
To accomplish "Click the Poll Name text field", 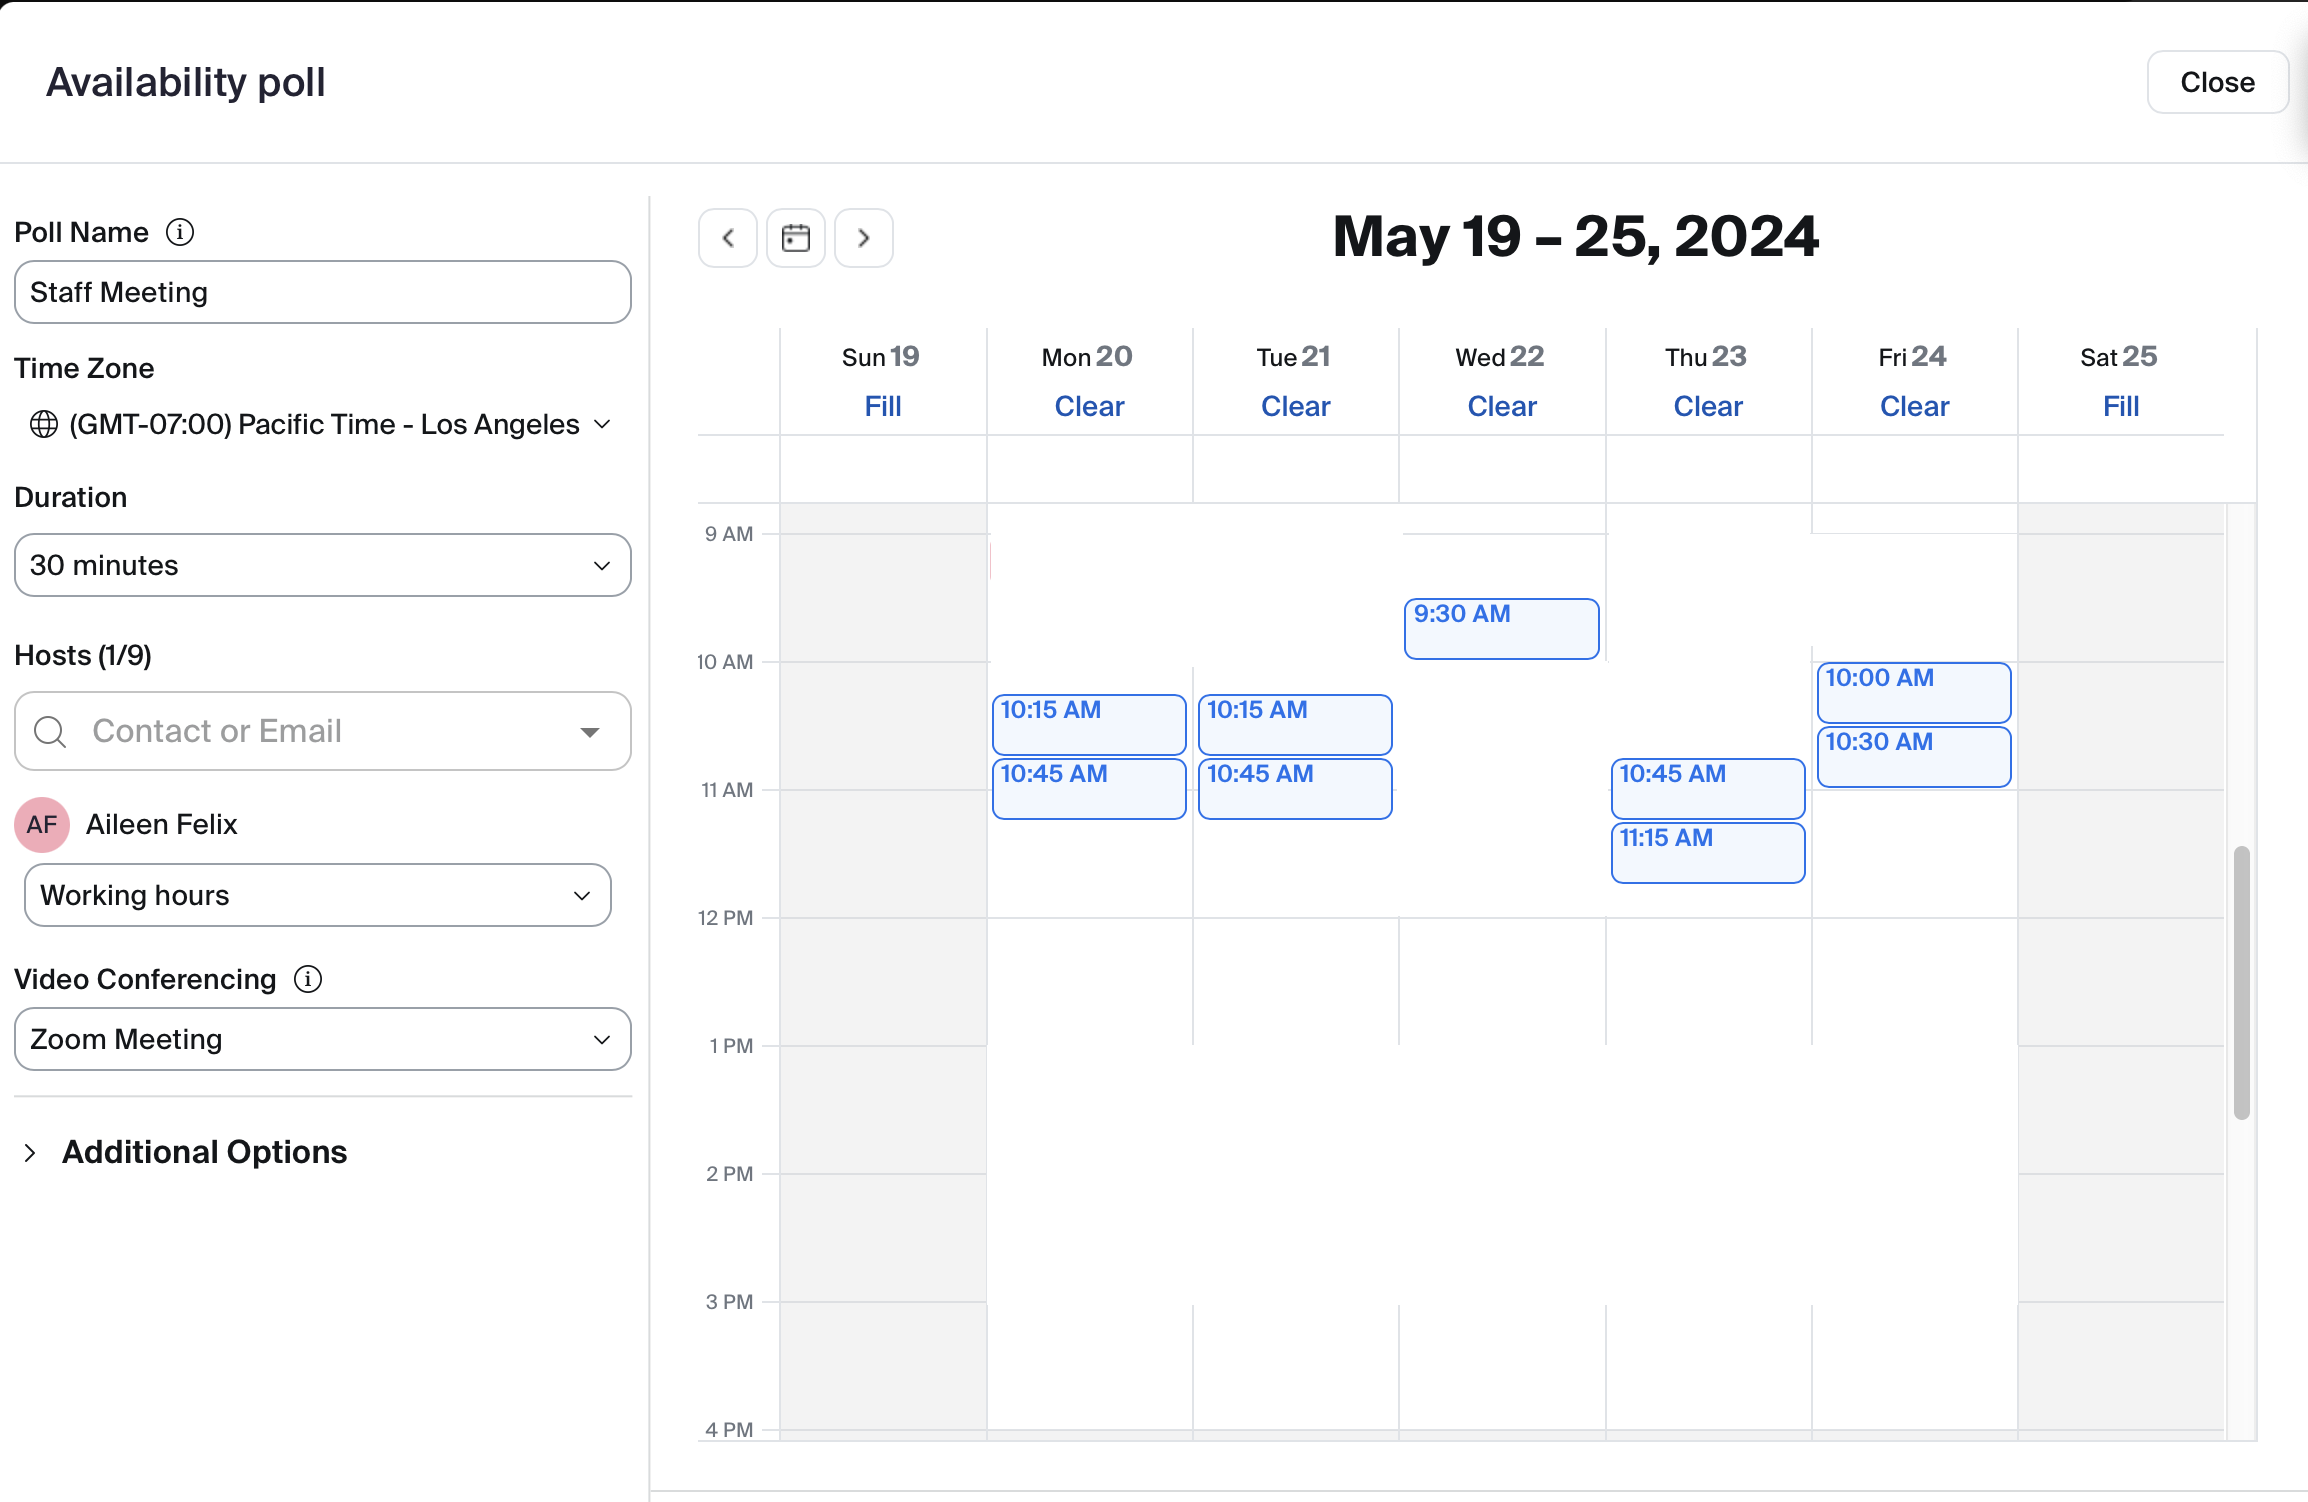I will click(322, 292).
